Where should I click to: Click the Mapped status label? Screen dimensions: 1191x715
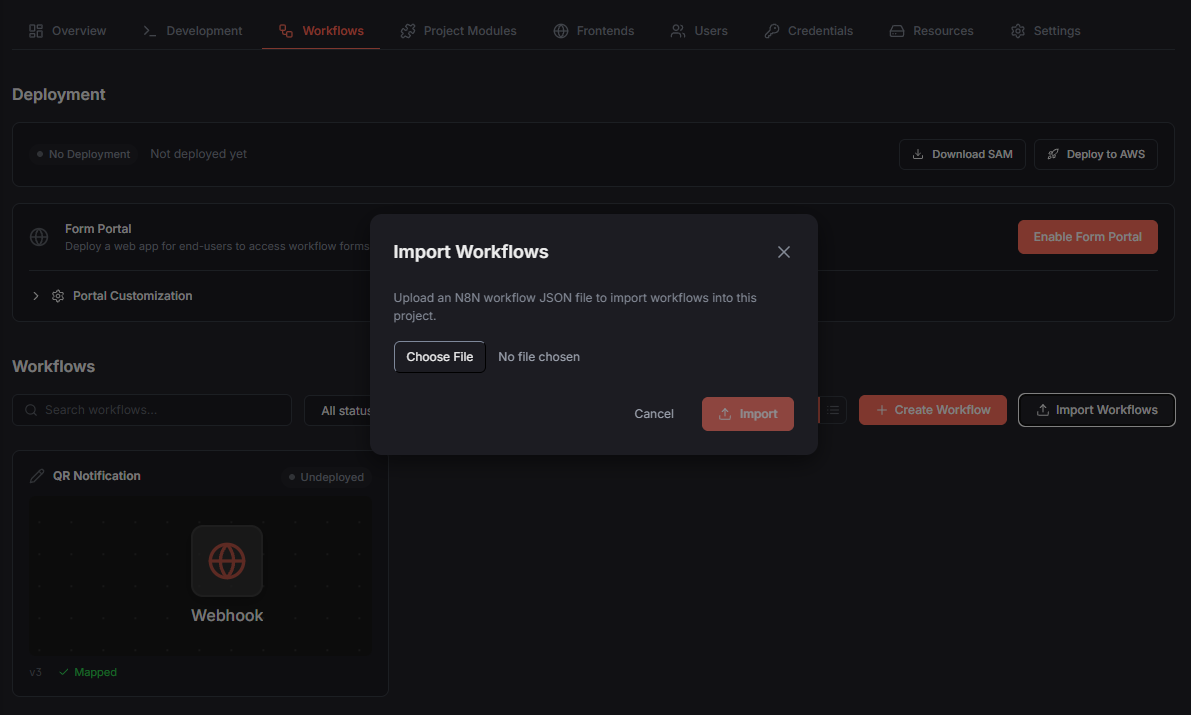[x=88, y=672]
